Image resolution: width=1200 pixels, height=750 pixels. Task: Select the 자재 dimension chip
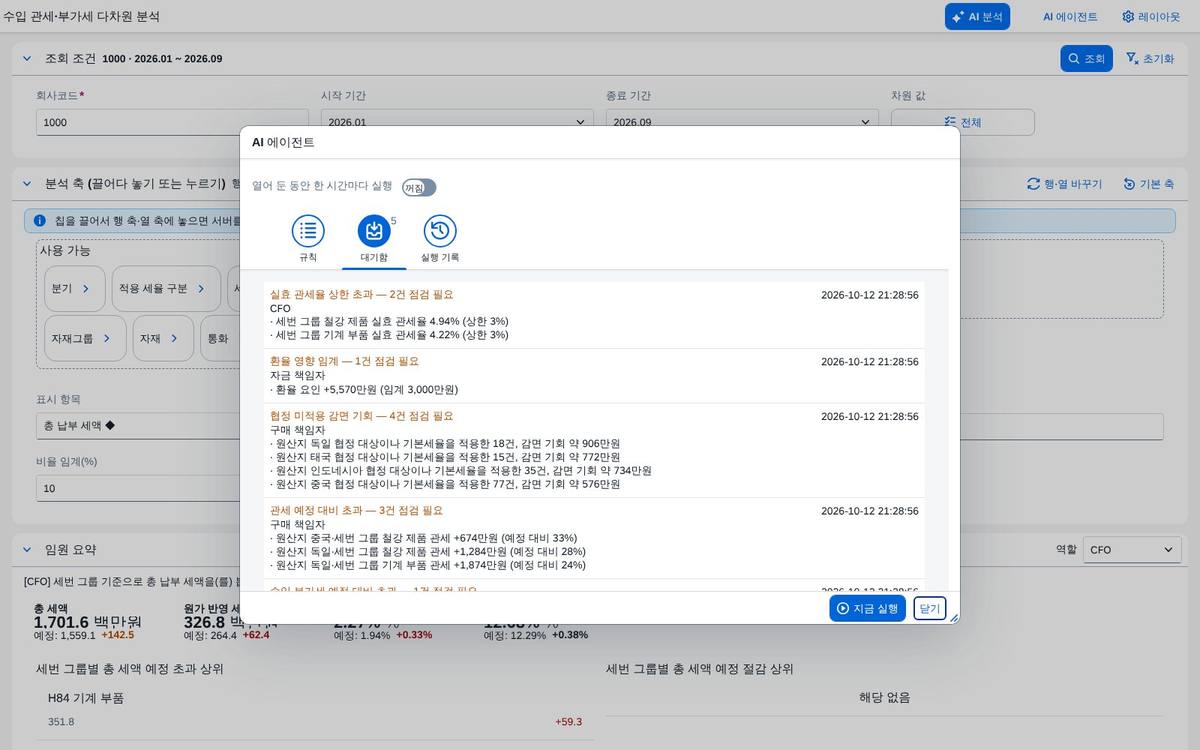[163, 339]
